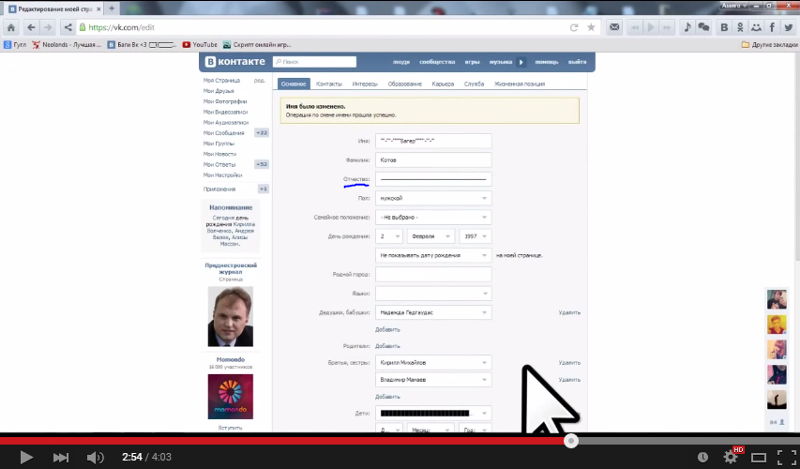Bookmark page with the star icon
The height and width of the screenshot is (469, 800).
(591, 28)
